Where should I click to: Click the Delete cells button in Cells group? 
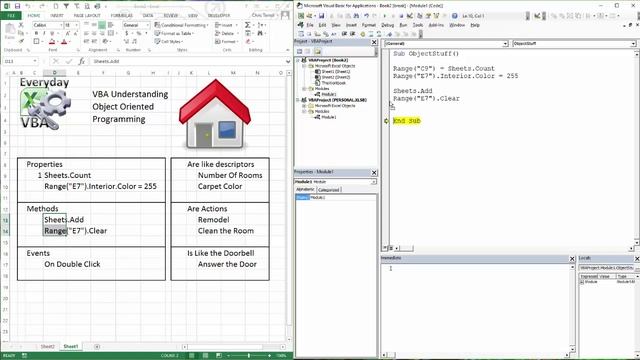point(227,33)
